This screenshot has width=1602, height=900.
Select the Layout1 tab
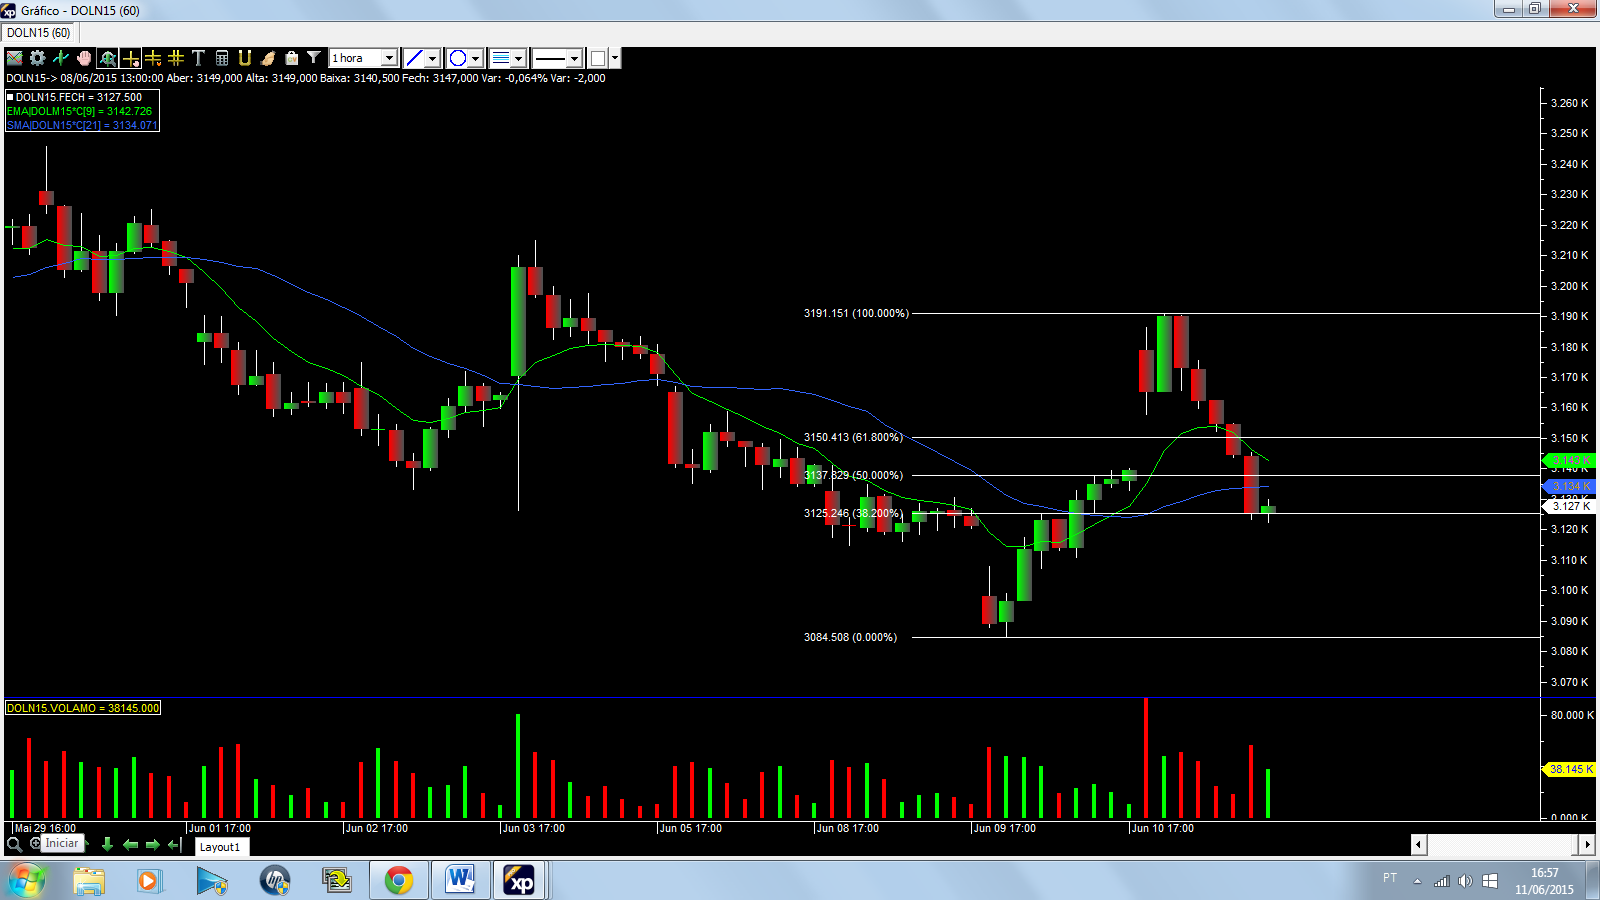(220, 847)
